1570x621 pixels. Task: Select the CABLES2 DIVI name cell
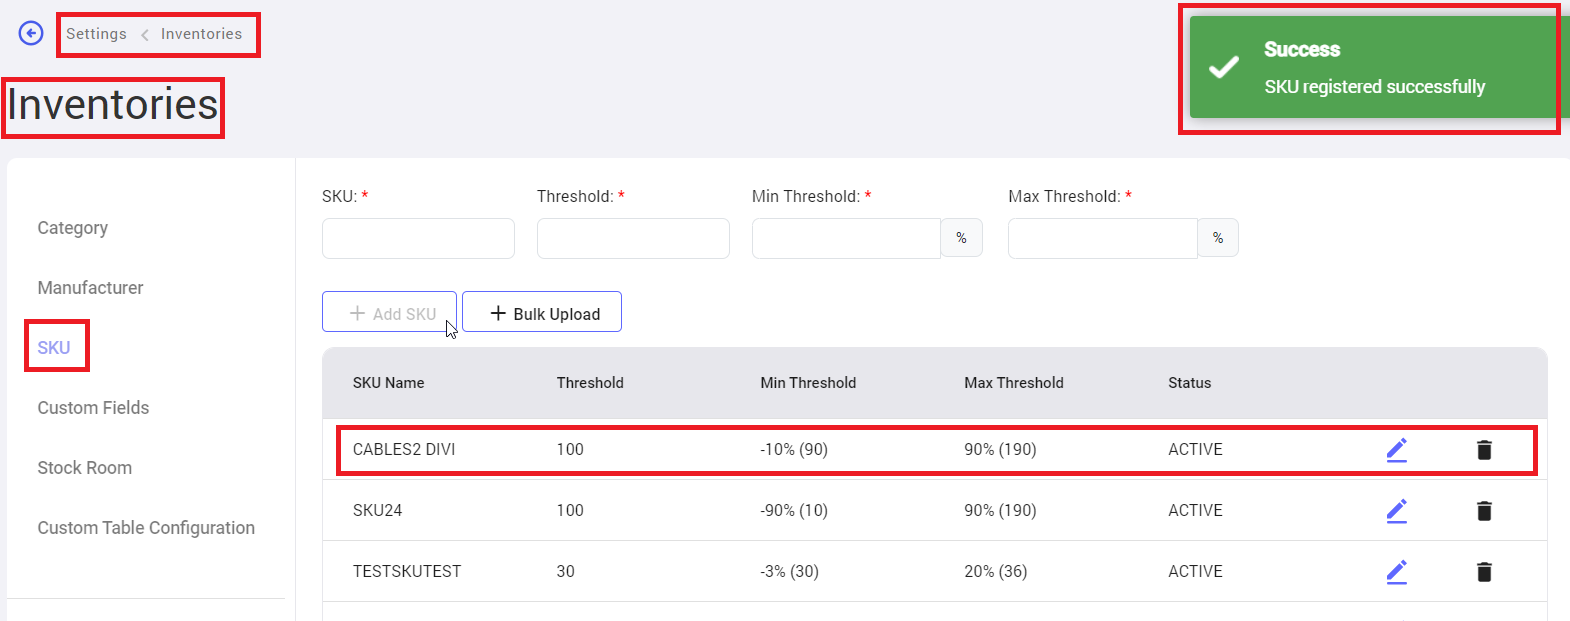coord(404,450)
